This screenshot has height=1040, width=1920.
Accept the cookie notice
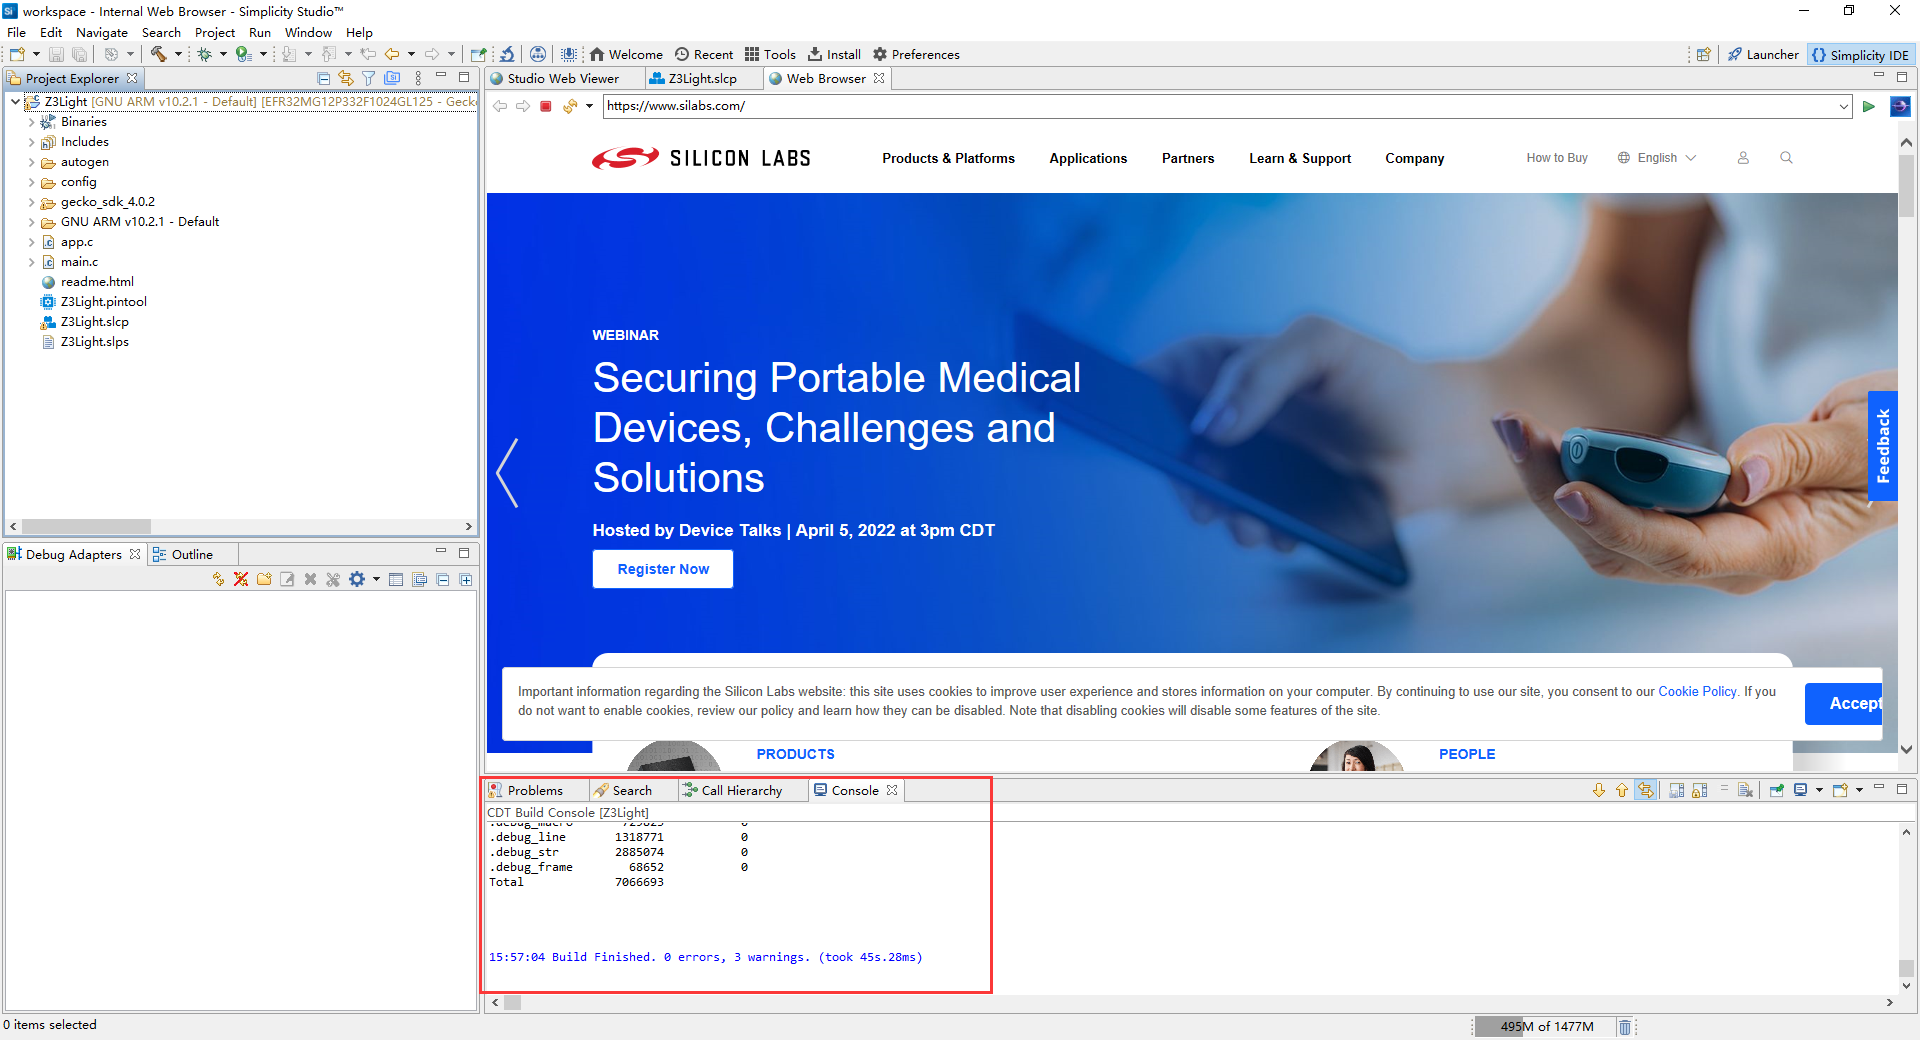click(x=1845, y=703)
